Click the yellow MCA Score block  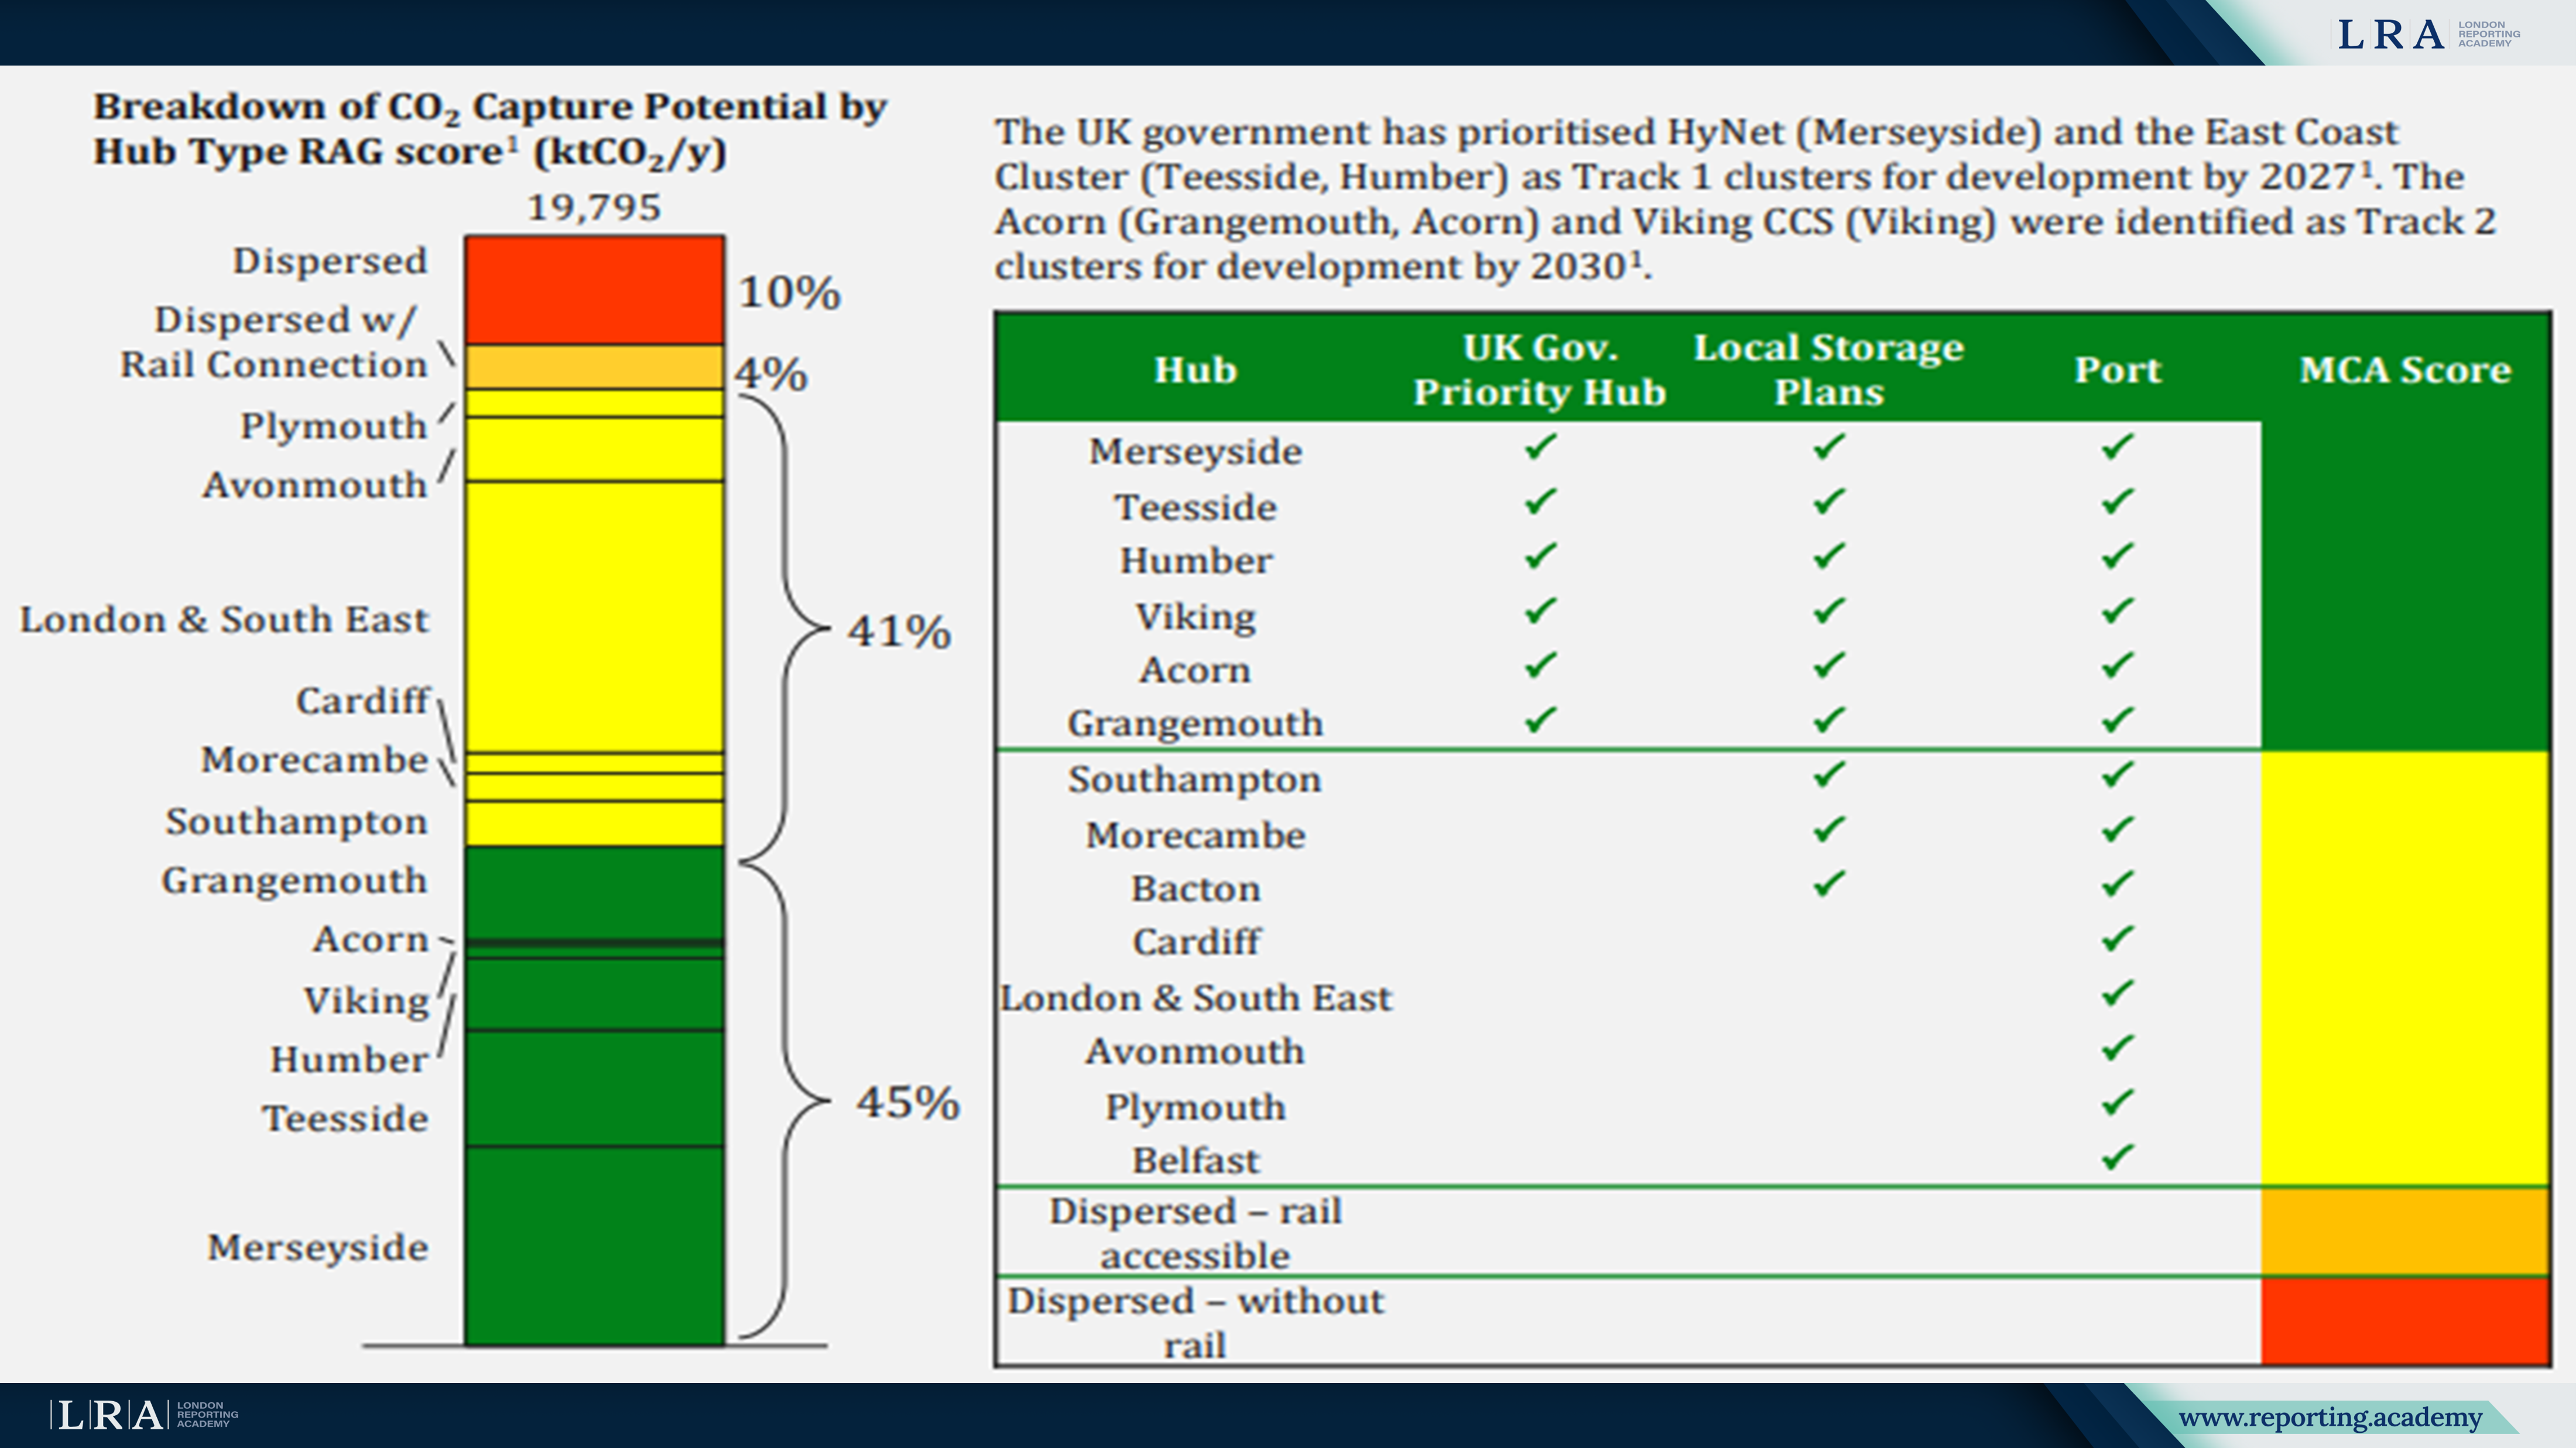coord(2405,968)
